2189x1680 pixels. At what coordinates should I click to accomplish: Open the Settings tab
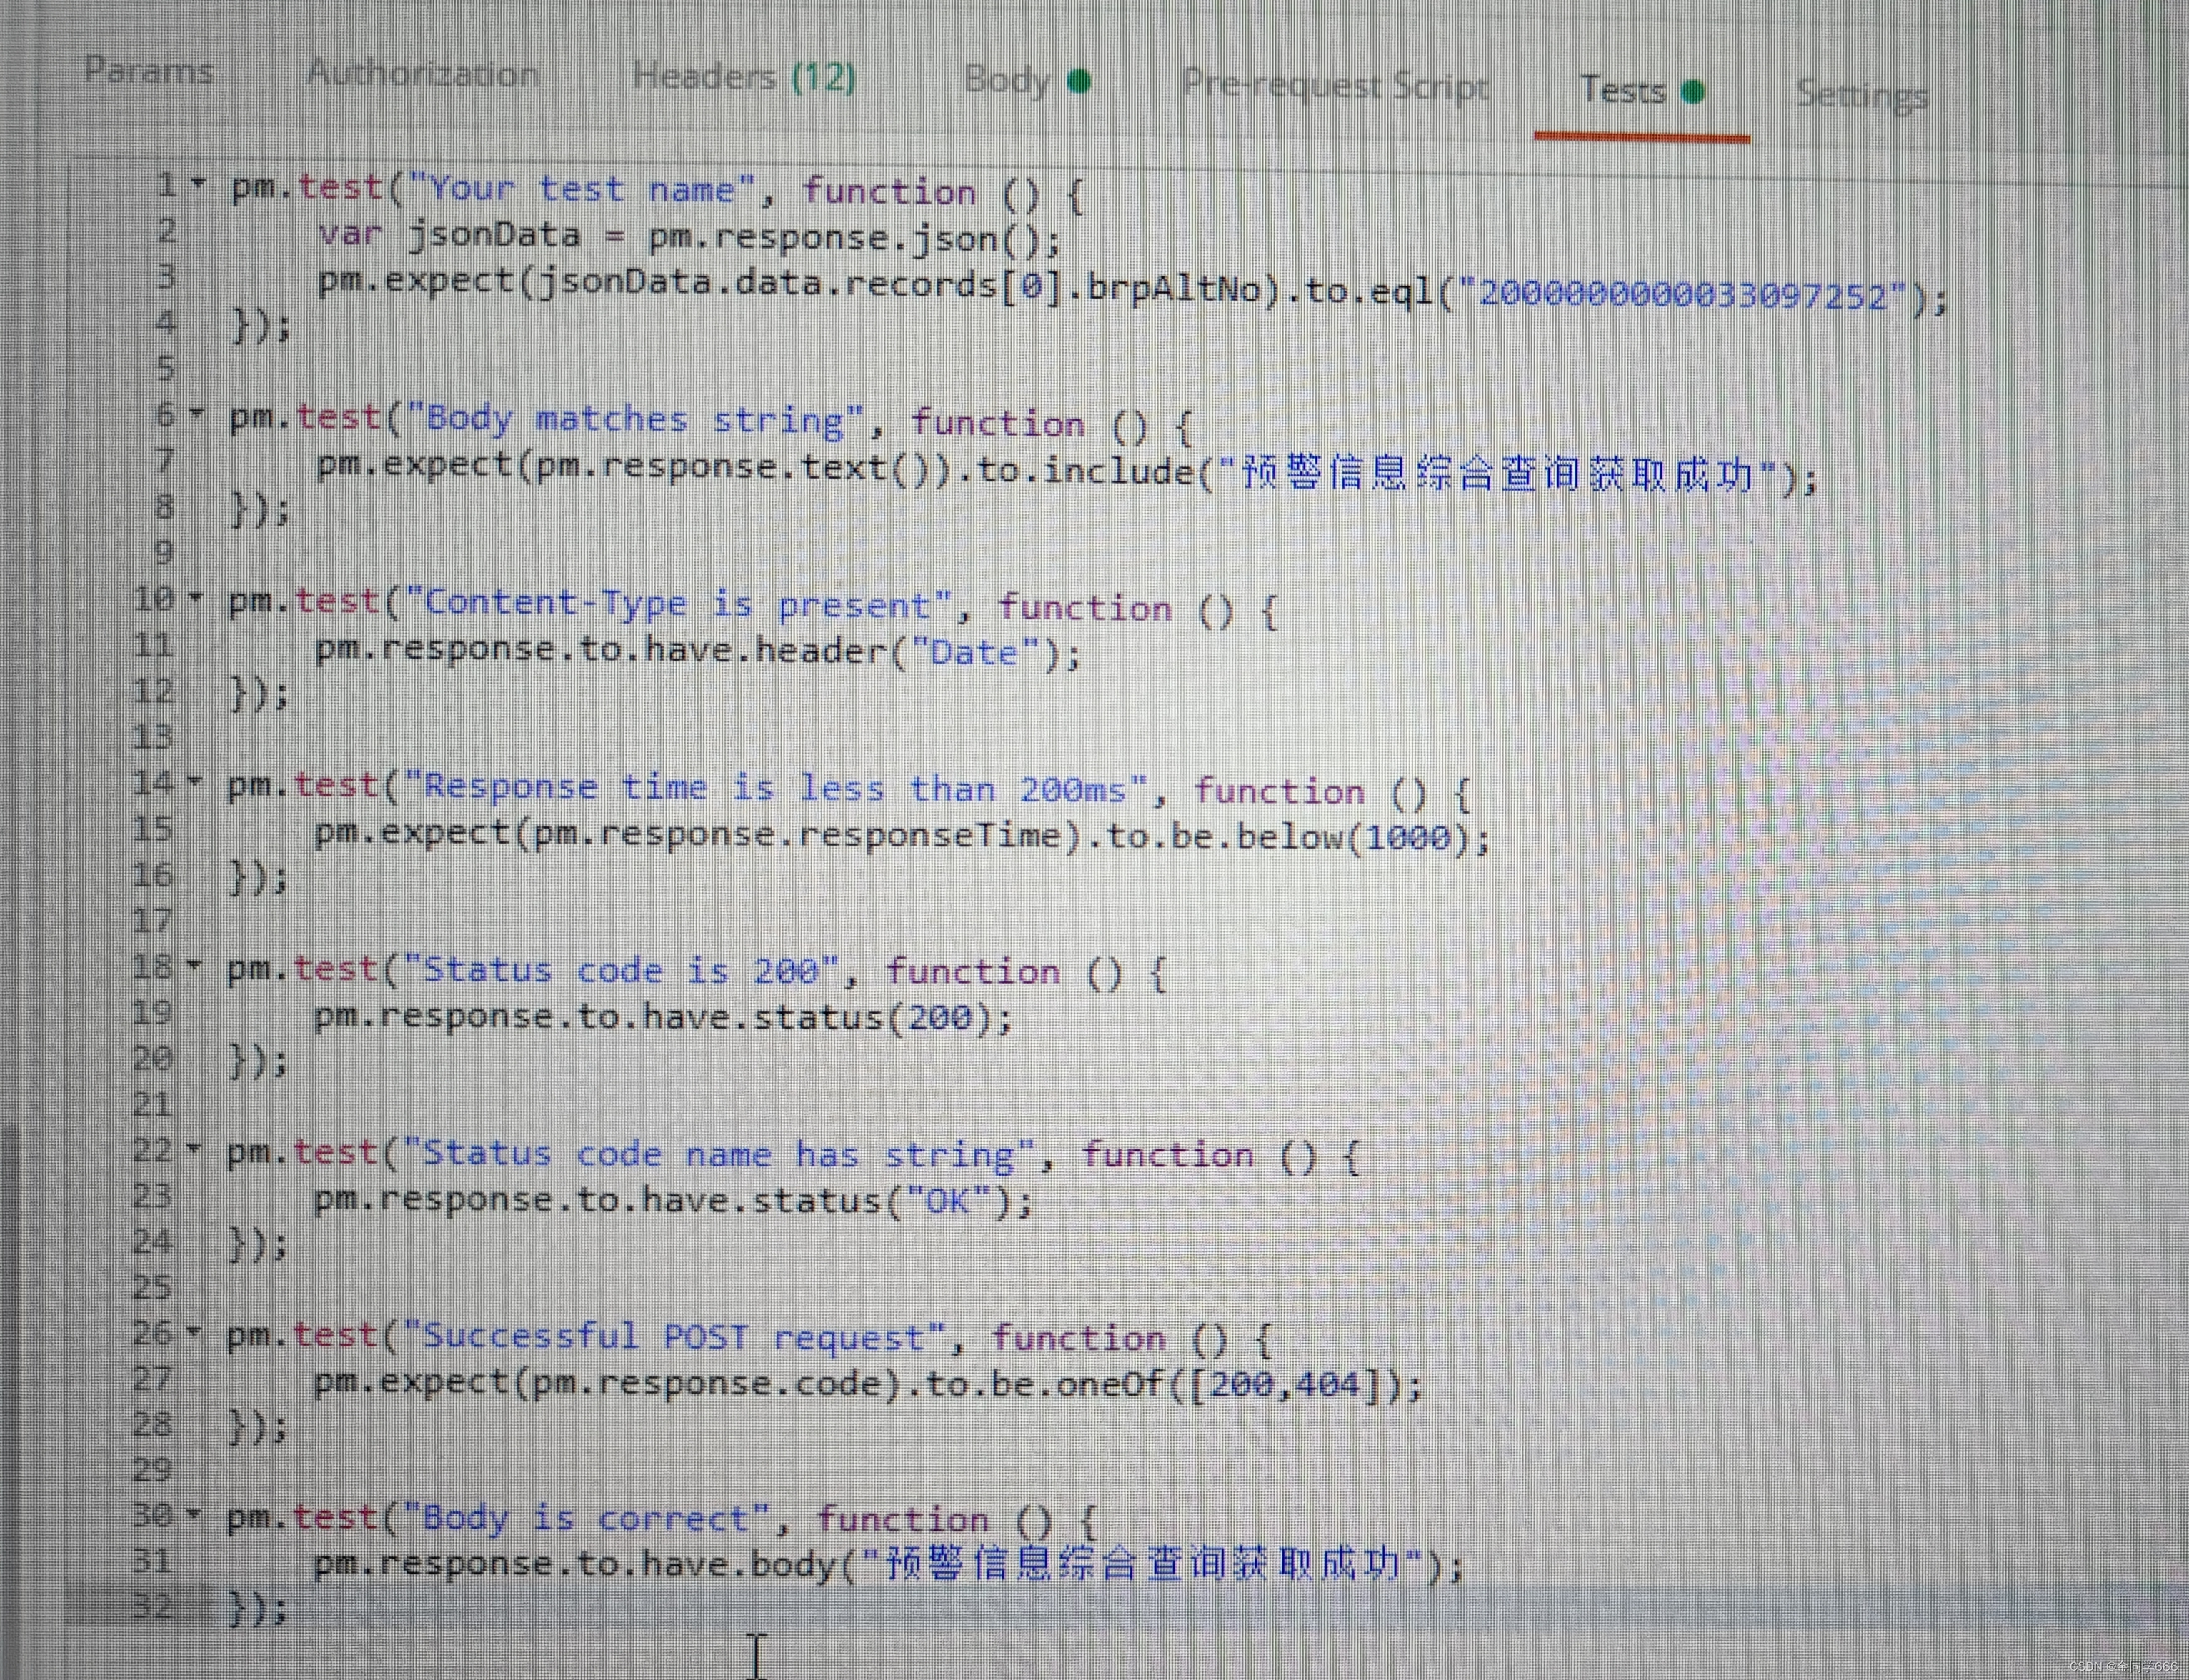[x=1861, y=95]
